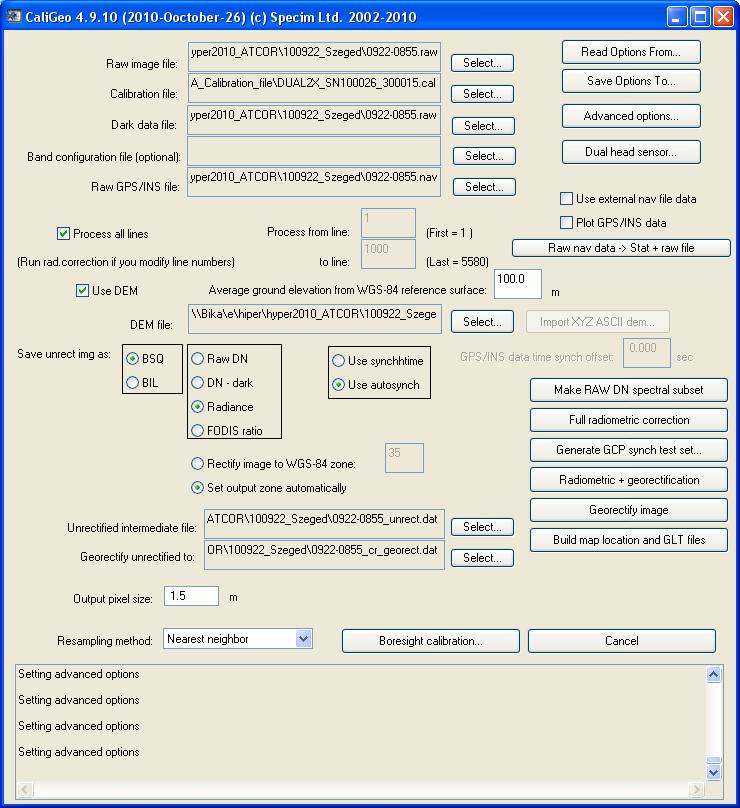This screenshot has height=808, width=740.
Task: Click Generate GCP synch test set
Action: click(x=629, y=450)
